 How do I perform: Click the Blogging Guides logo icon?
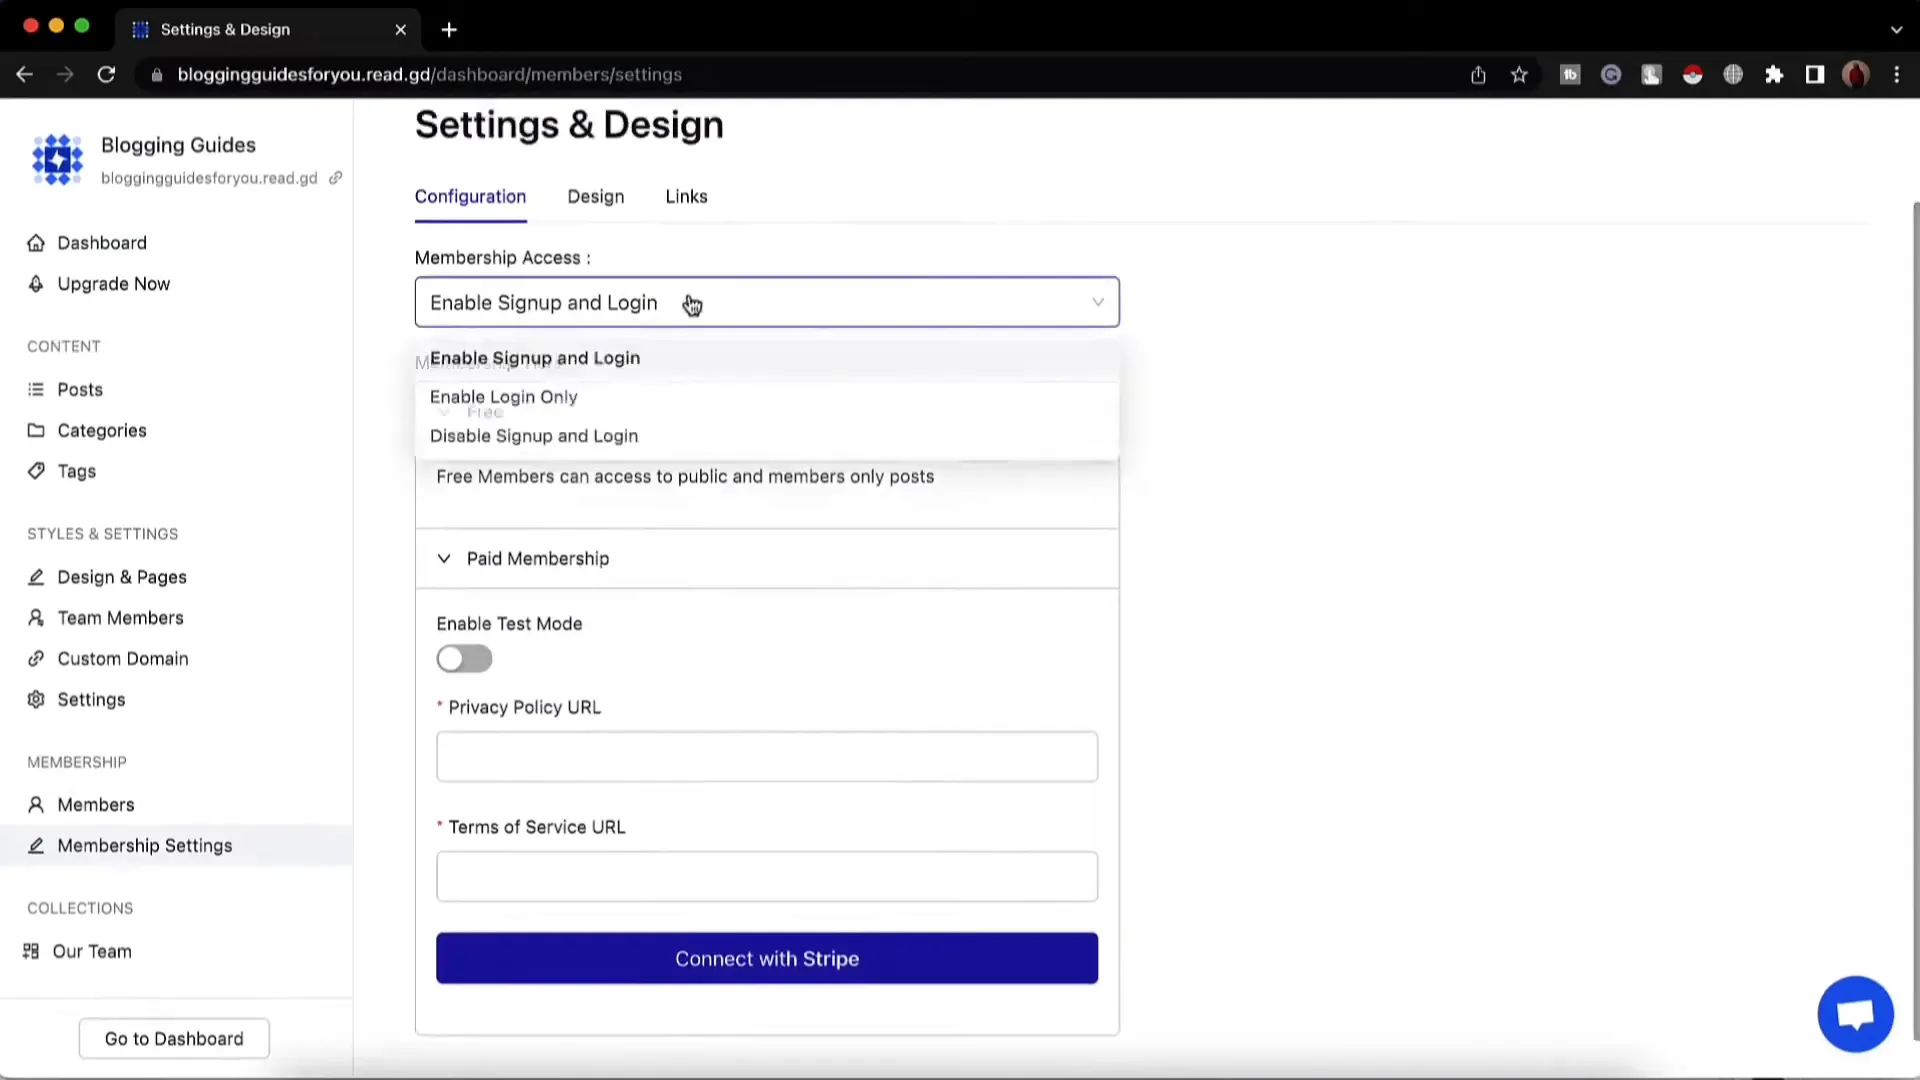(57, 160)
